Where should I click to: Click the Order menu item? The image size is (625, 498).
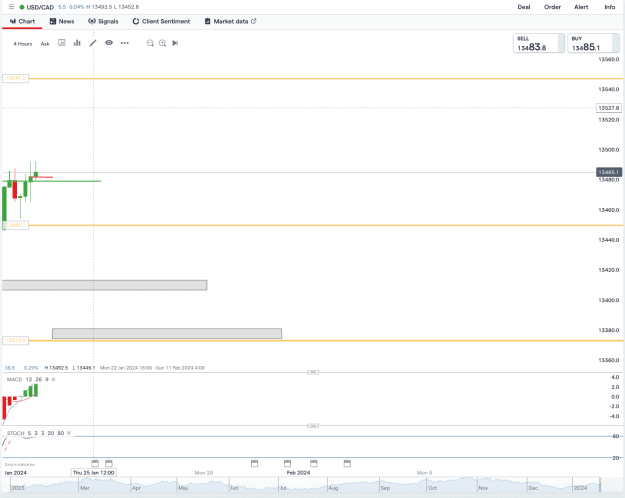[552, 7]
